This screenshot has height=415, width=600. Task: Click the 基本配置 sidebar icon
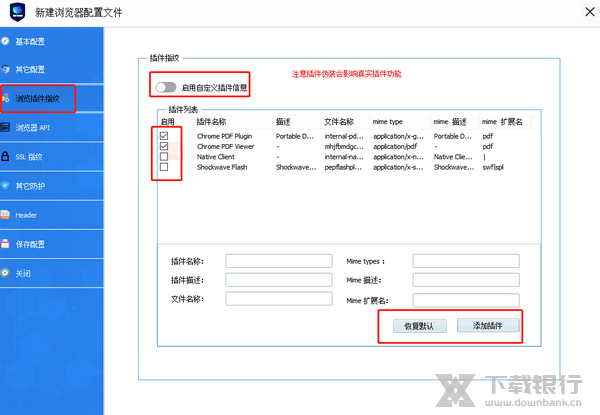[5, 41]
